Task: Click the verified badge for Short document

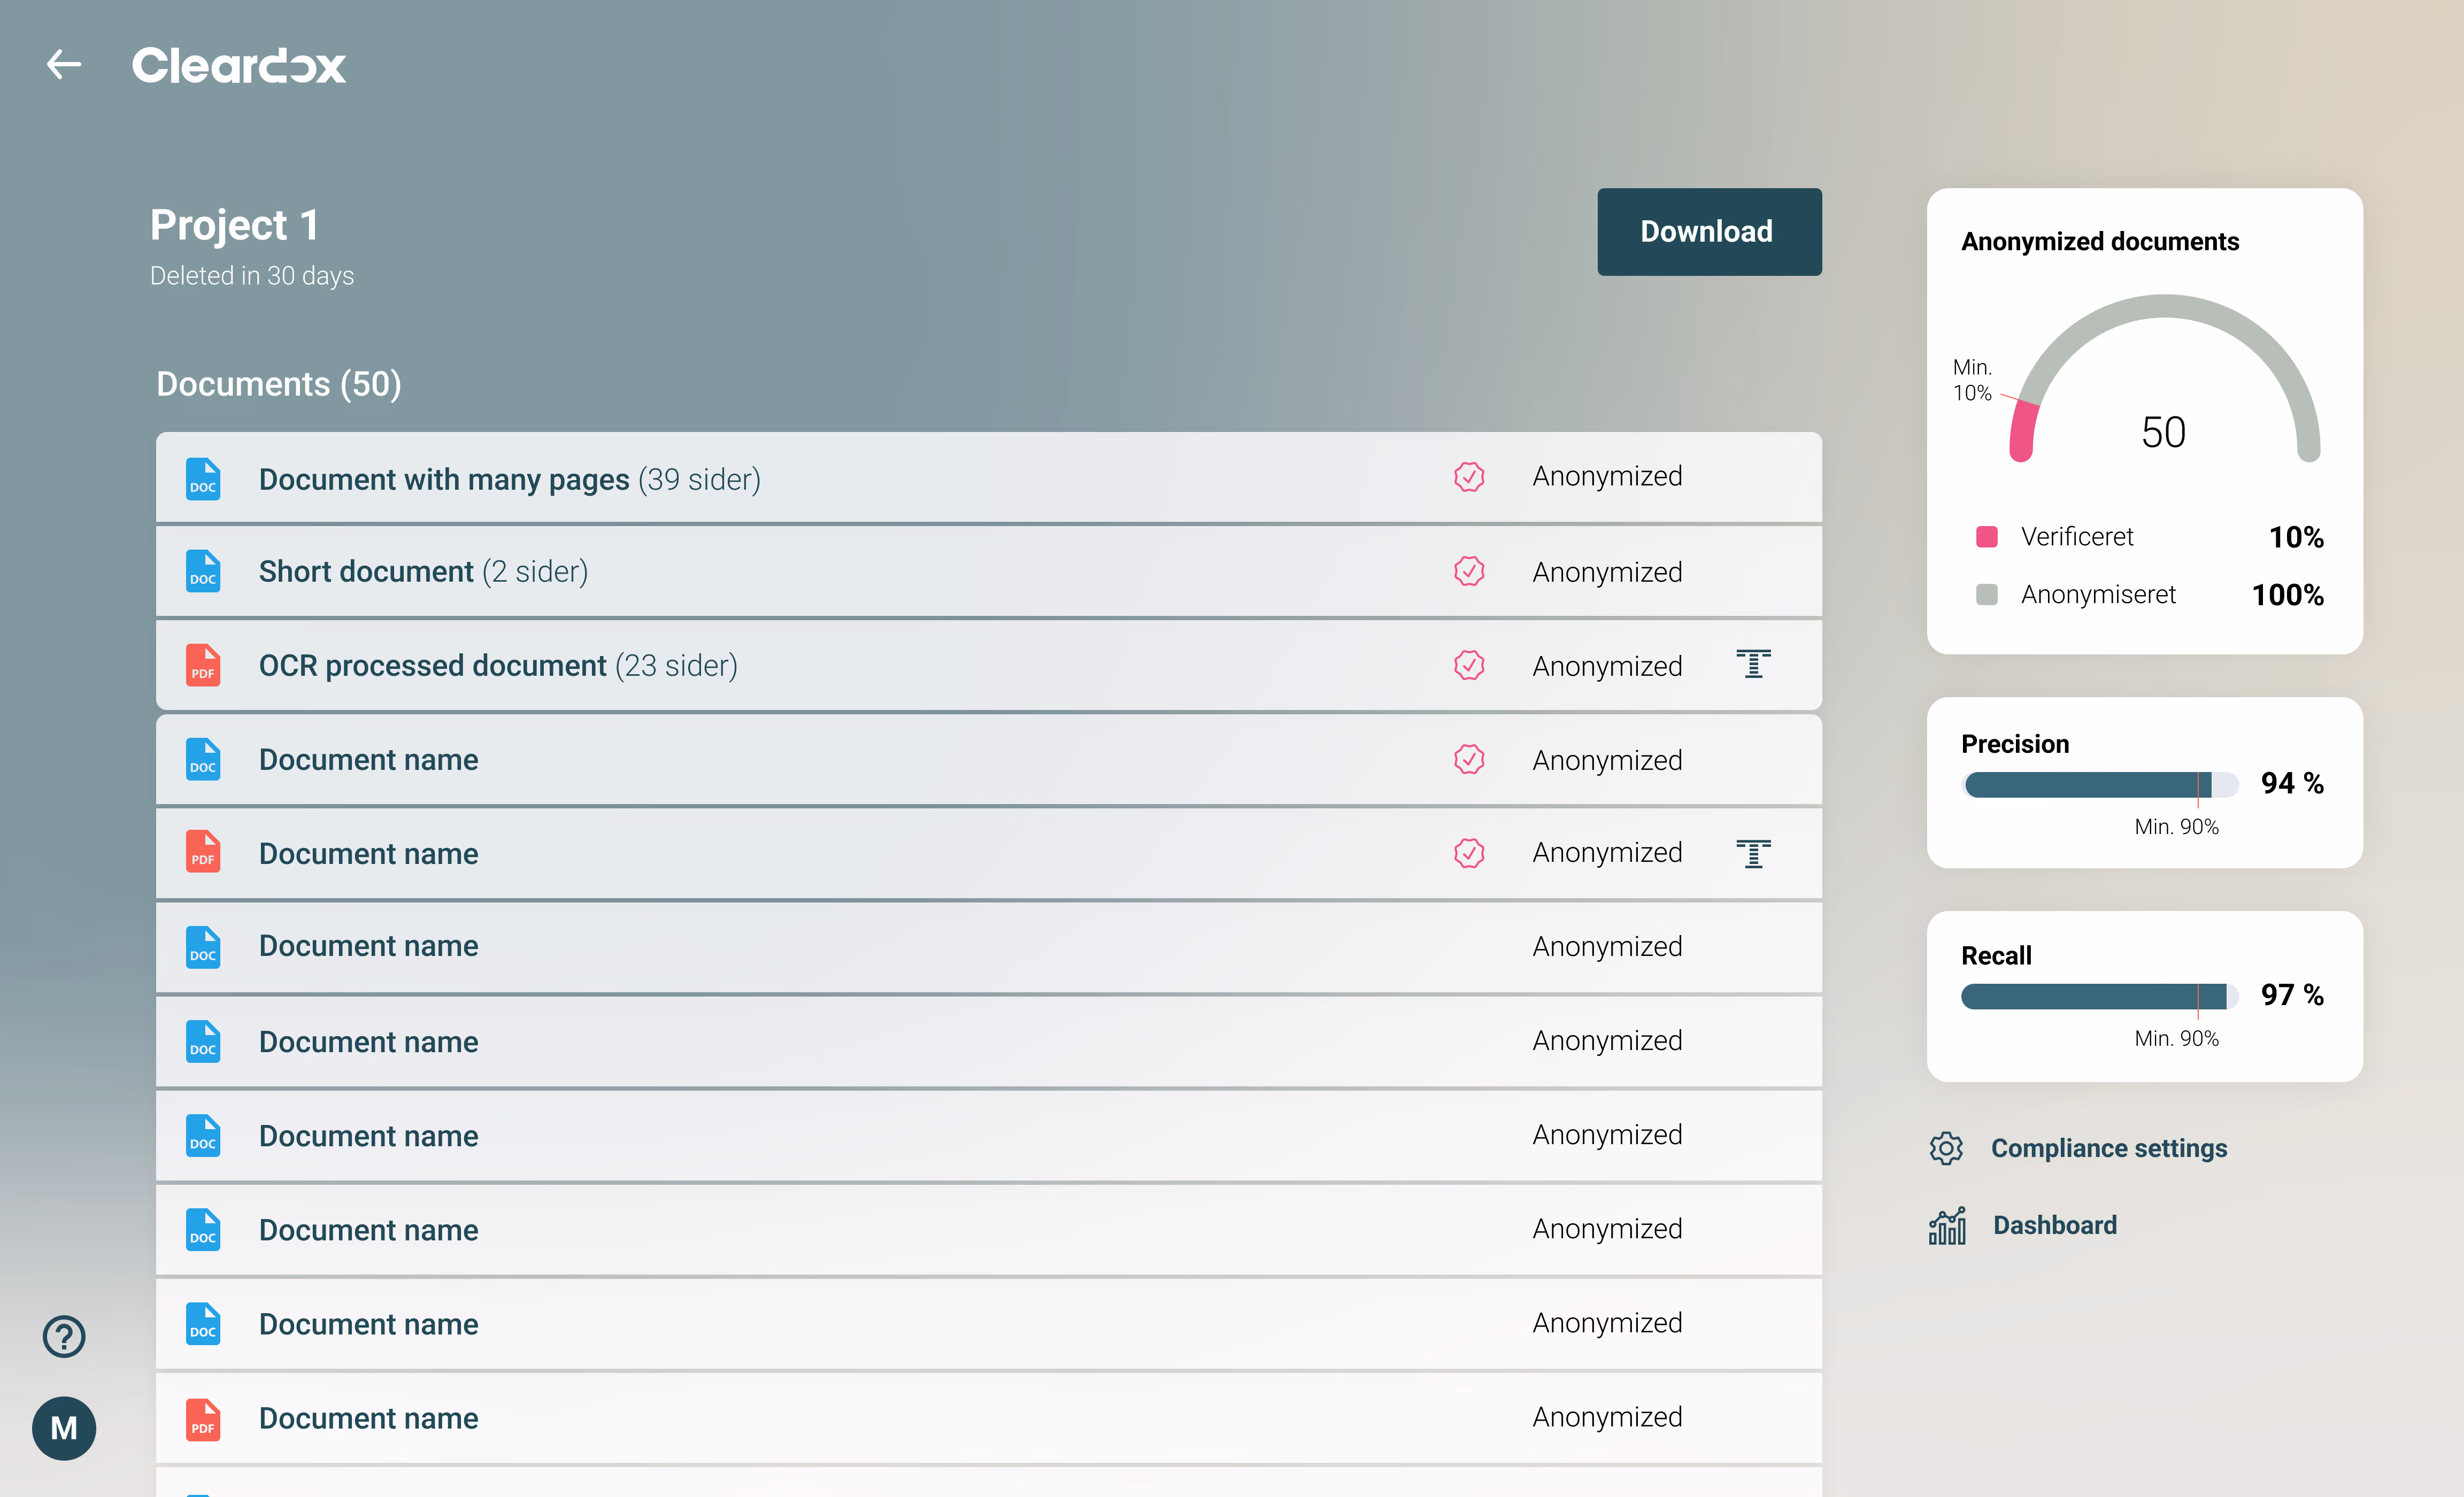Action: tap(1469, 571)
